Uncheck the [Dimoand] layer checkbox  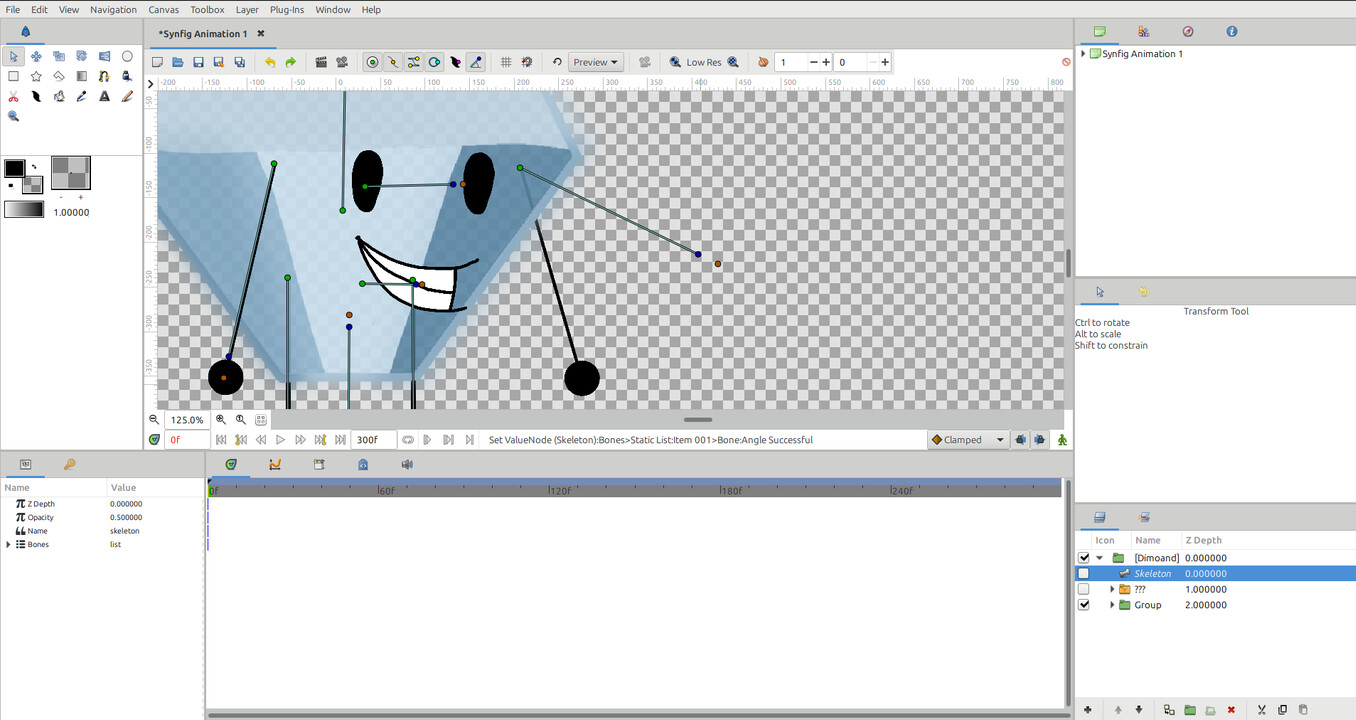click(1083, 558)
